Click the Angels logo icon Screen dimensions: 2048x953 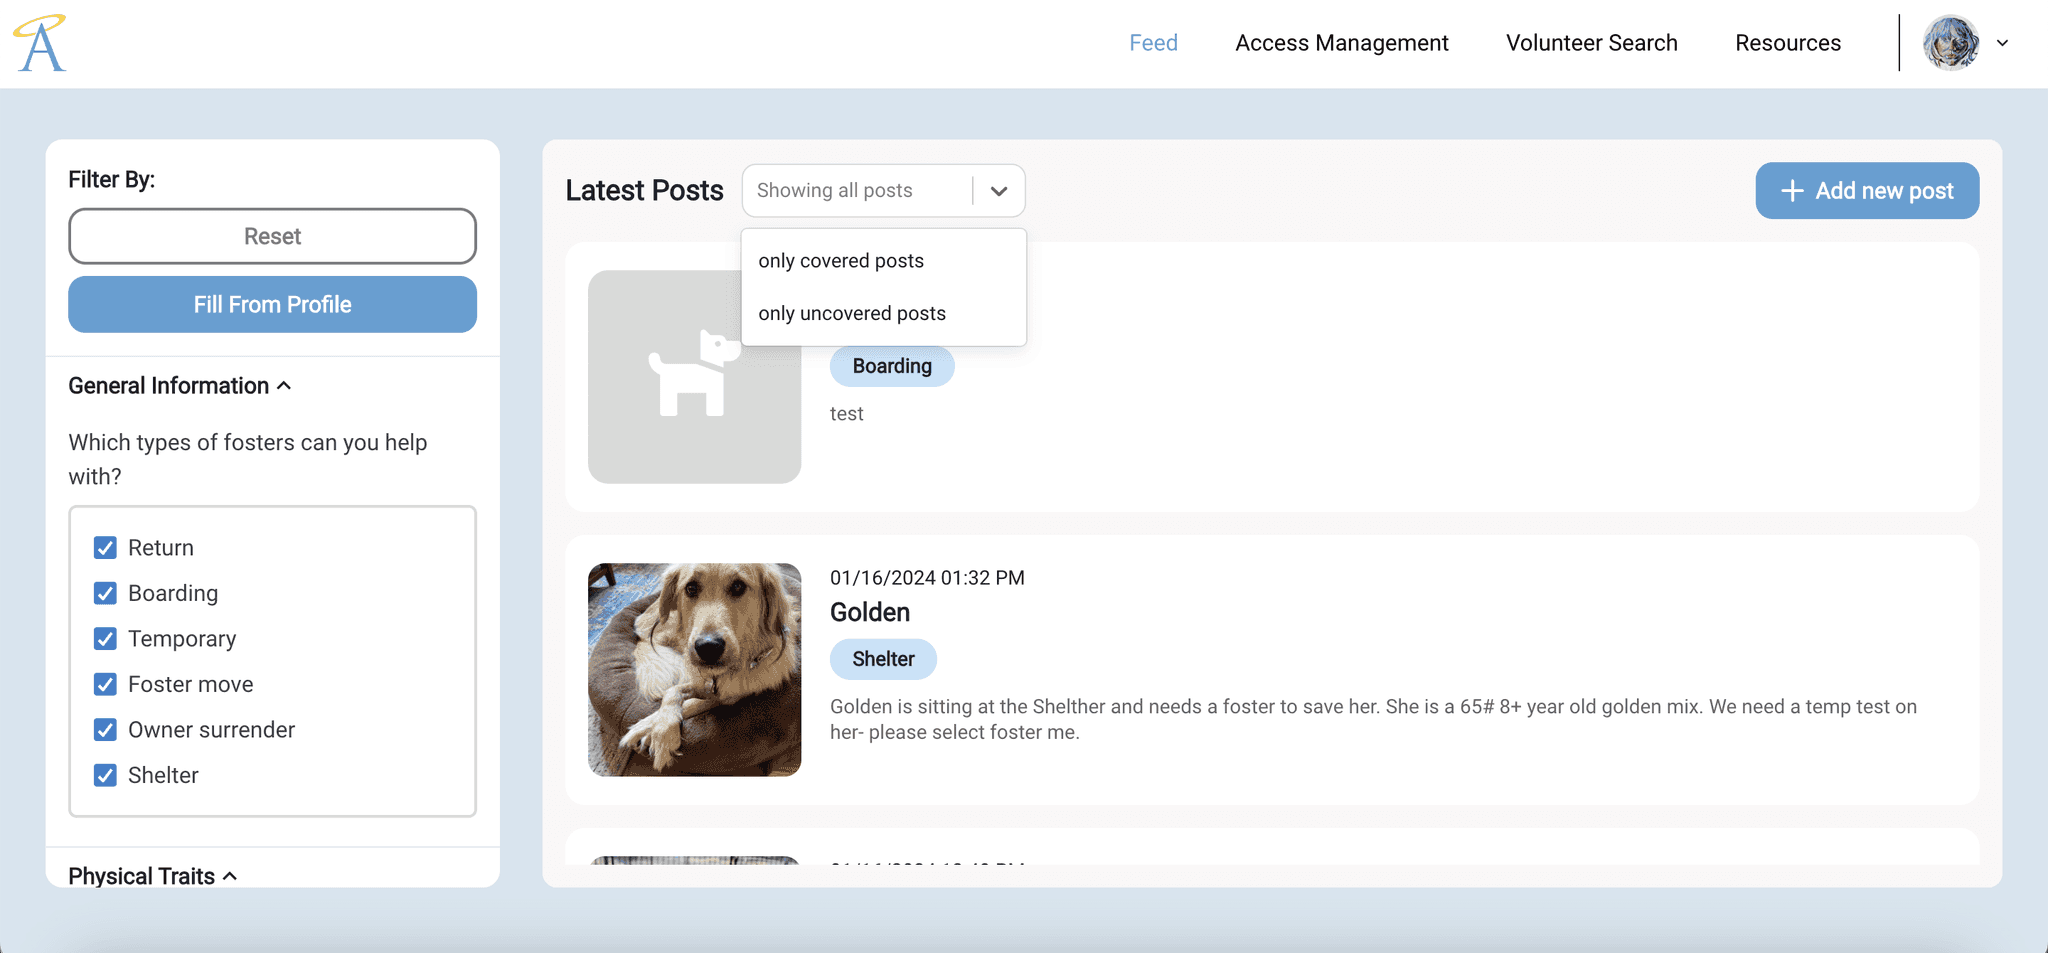40,43
